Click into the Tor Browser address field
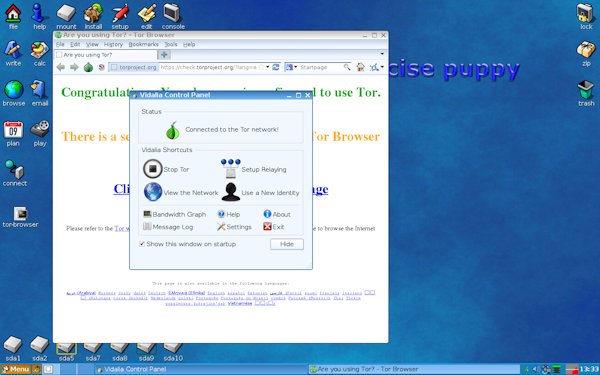 pos(209,67)
